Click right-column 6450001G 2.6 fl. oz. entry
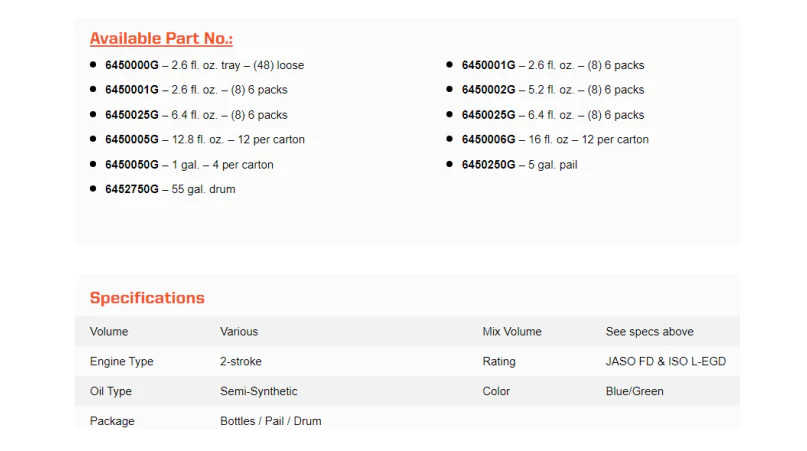Screen dimensions: 807x451 (x=553, y=65)
